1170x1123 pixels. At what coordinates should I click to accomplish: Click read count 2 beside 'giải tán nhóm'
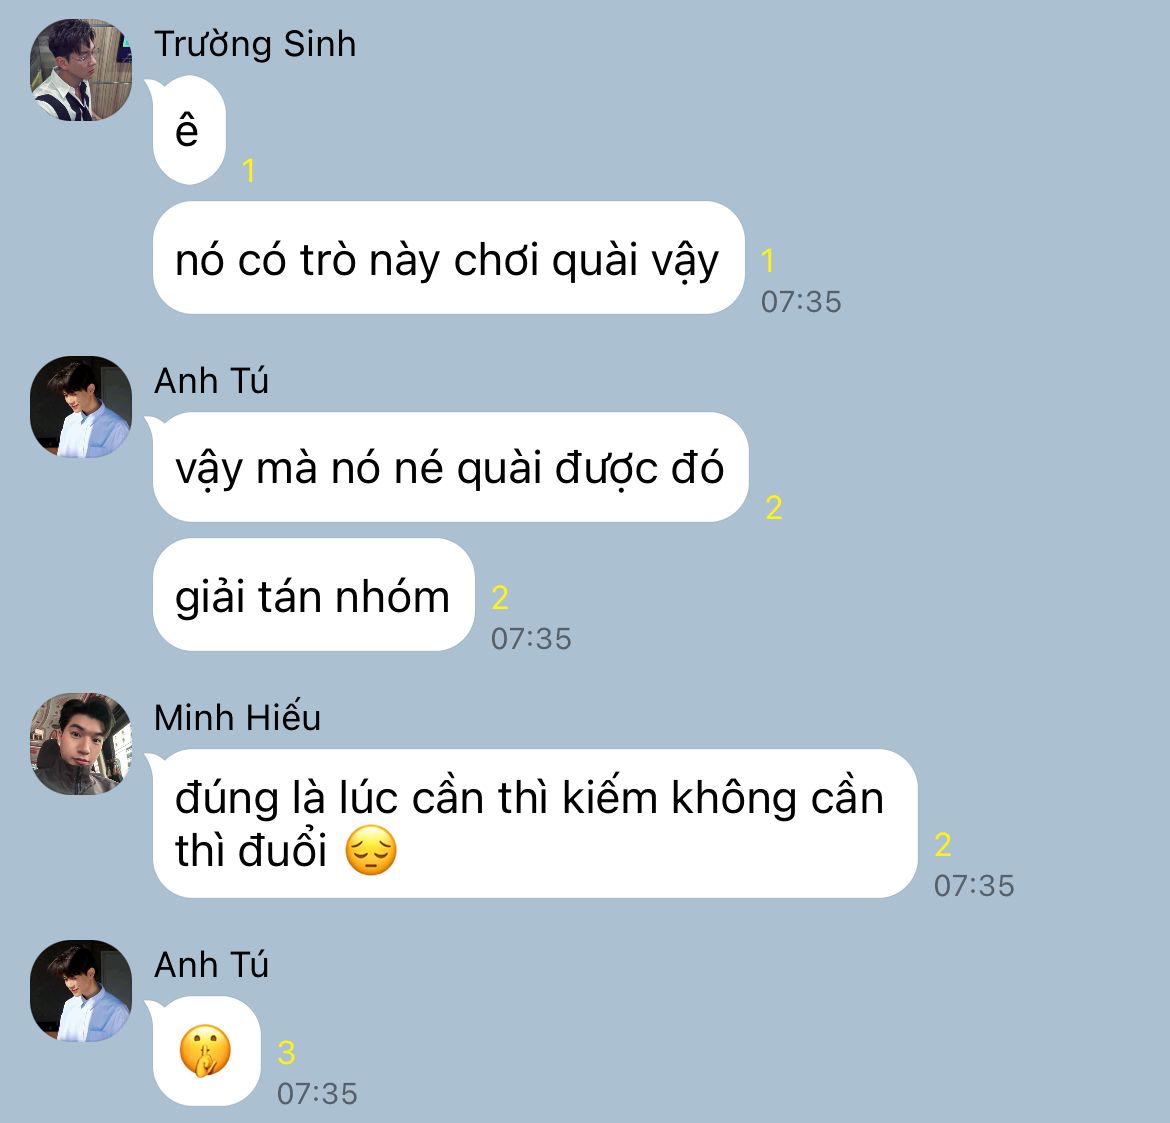click(x=500, y=598)
